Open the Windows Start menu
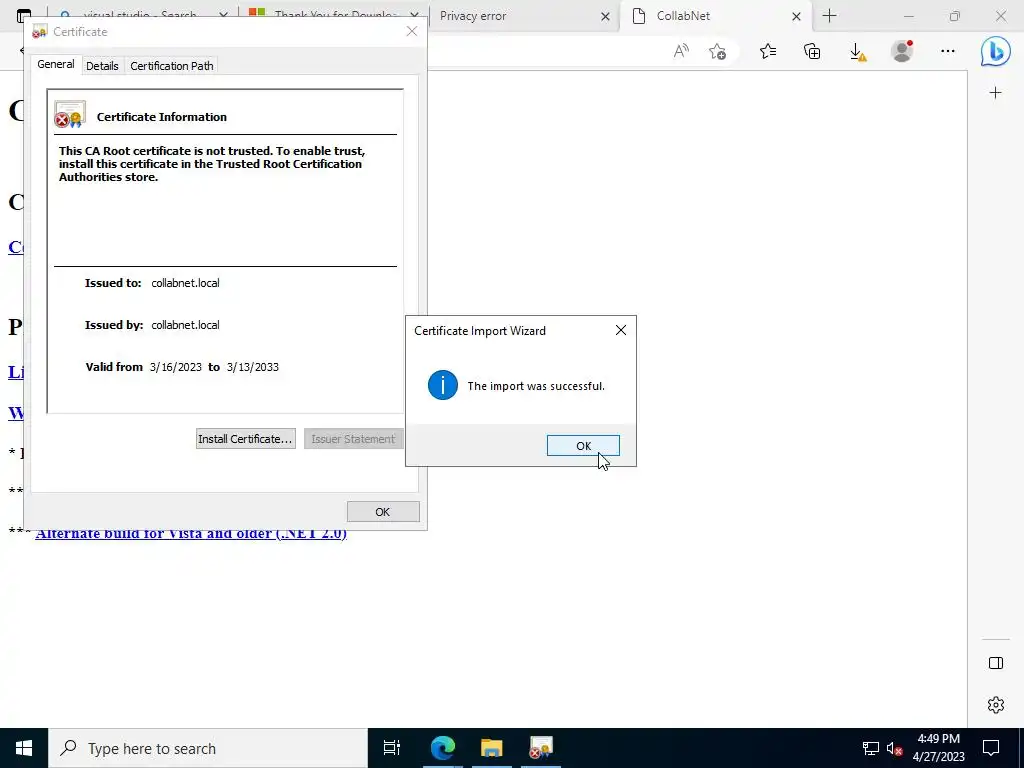The image size is (1024, 768). pos(24,748)
